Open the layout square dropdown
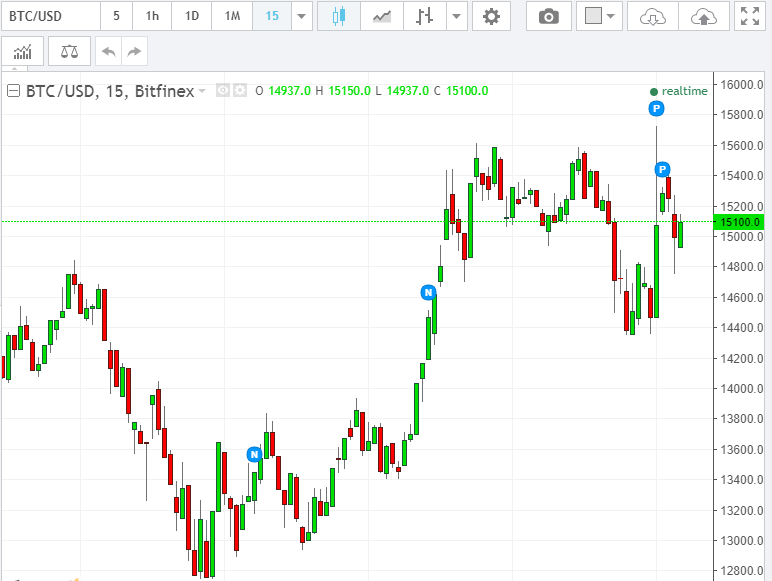 [x=599, y=16]
